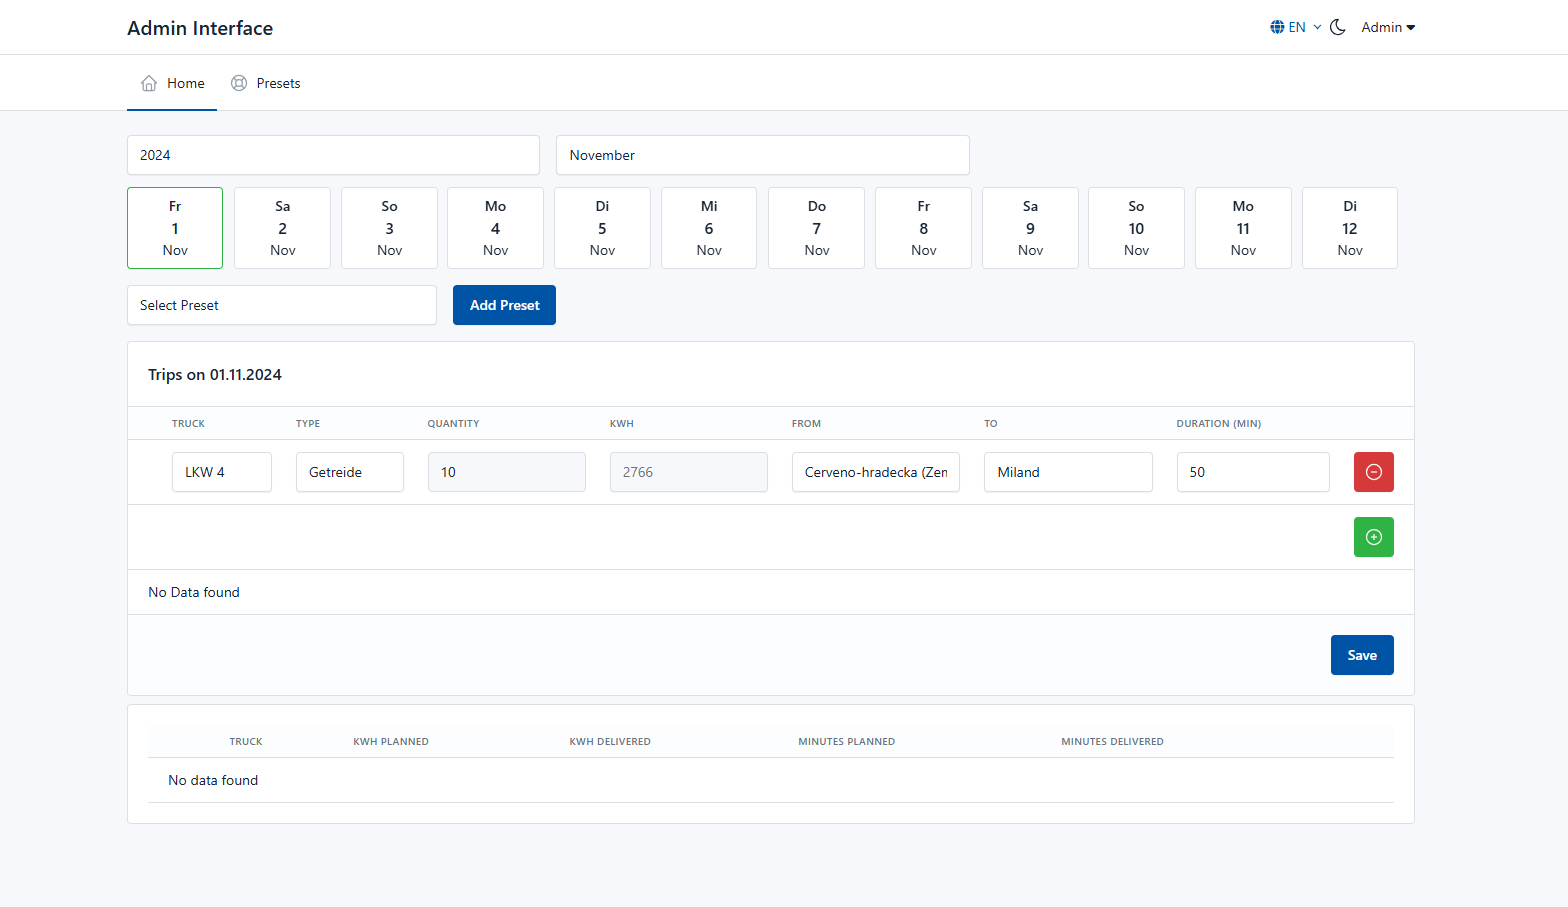
Task: Select Di 12 Nov day card
Action: tap(1350, 228)
